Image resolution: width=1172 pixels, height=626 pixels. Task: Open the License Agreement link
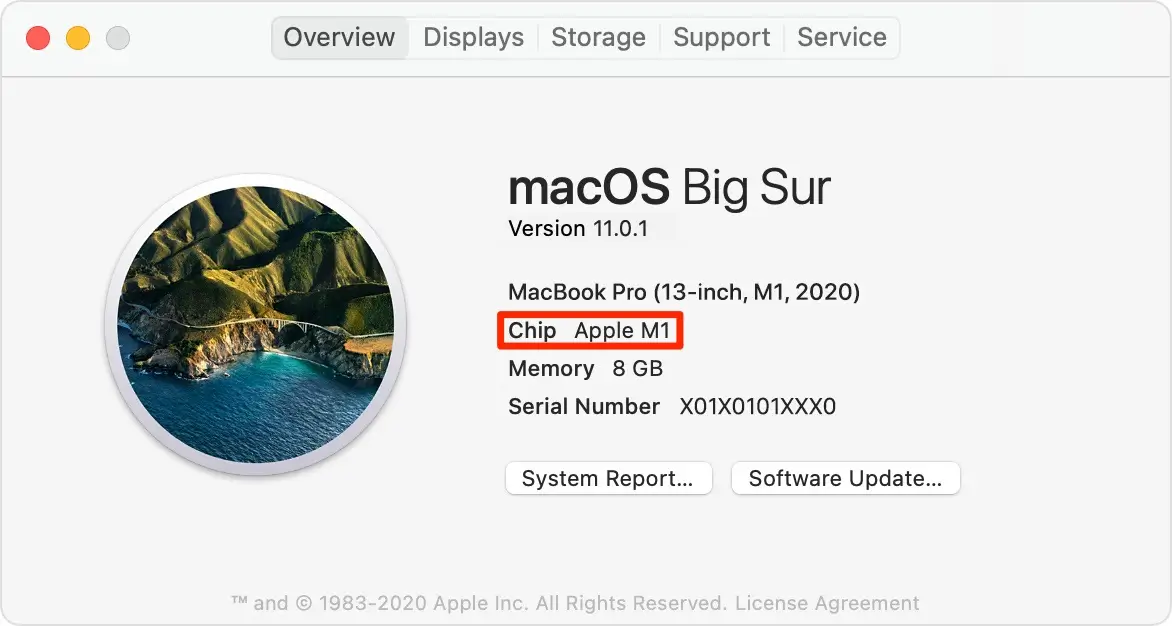pyautogui.click(x=827, y=603)
